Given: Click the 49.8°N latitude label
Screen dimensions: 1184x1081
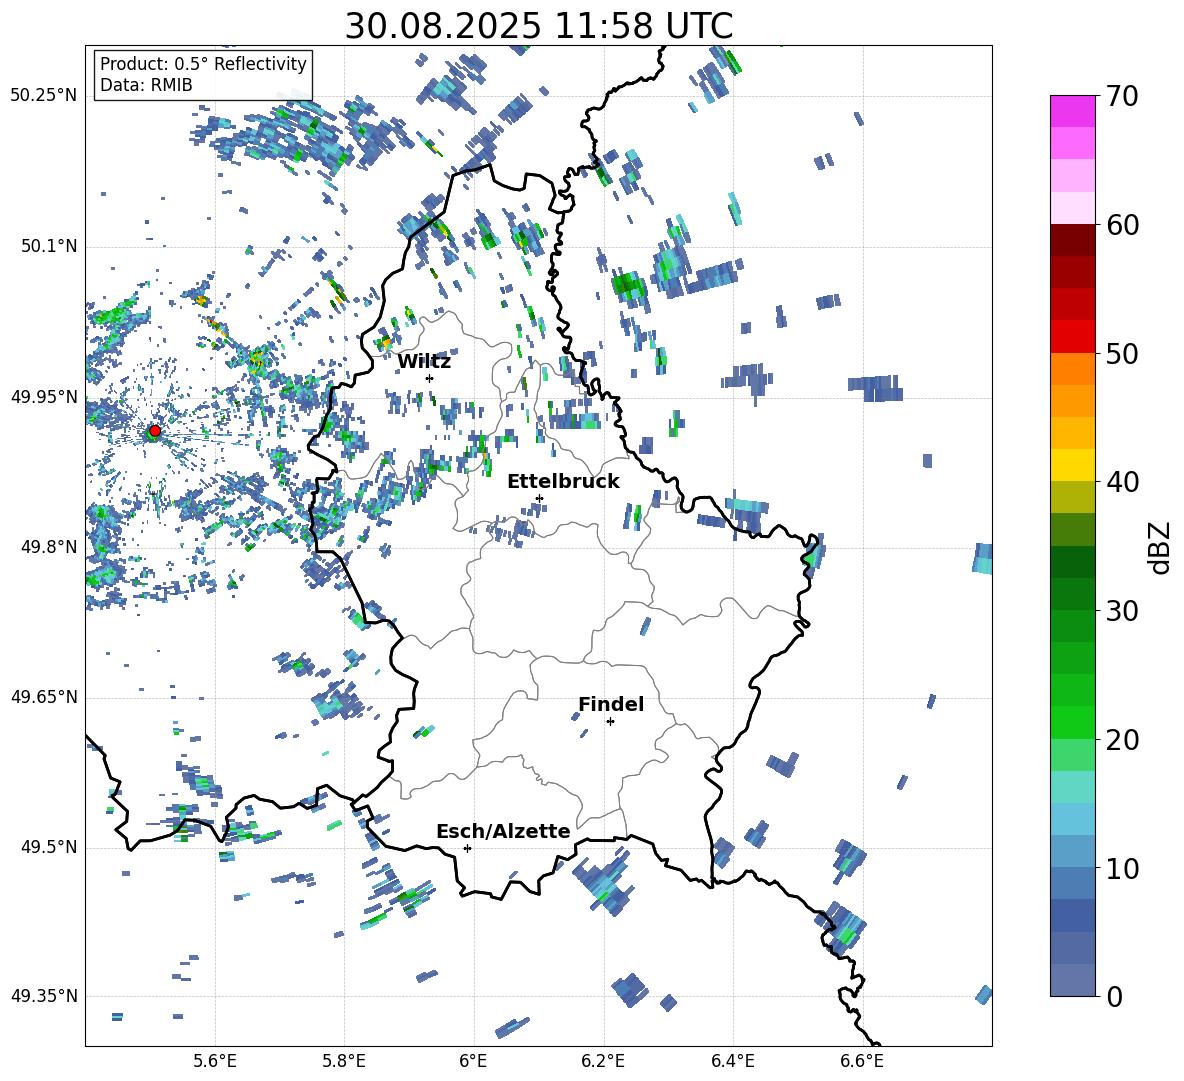Looking at the screenshot, I should pos(48,547).
